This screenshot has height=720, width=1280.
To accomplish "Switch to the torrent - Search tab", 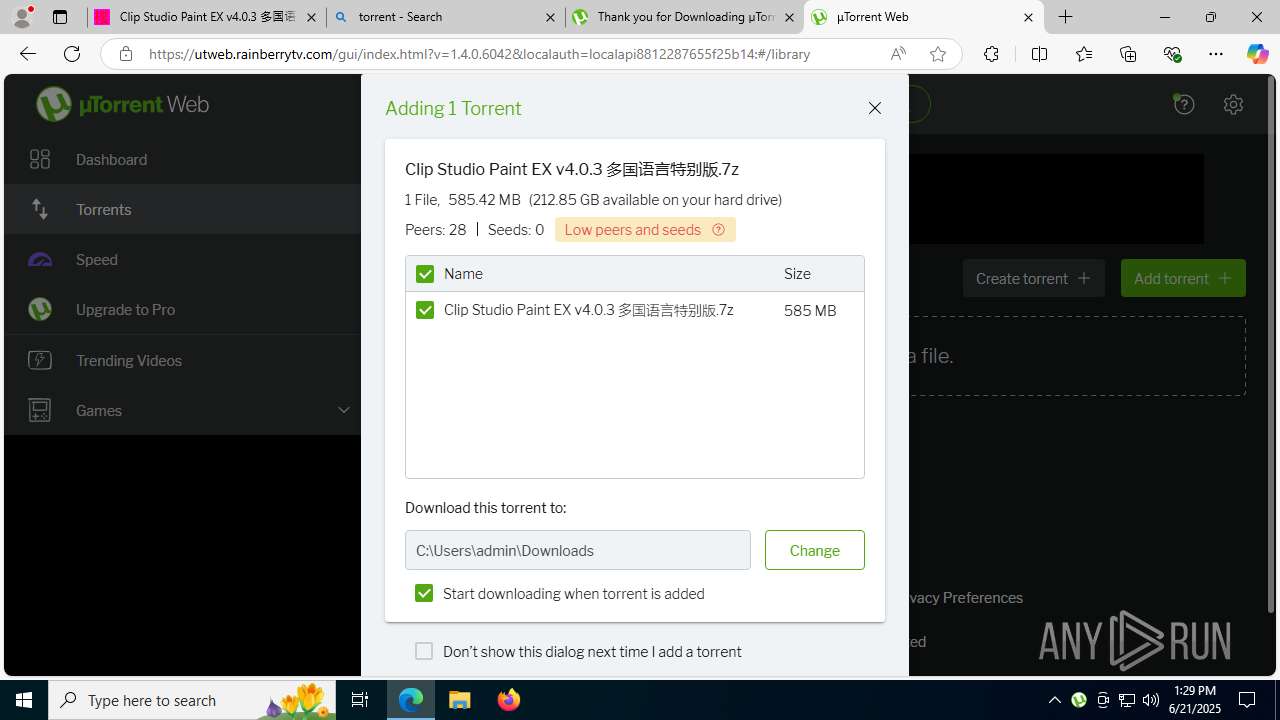I will pos(446,17).
